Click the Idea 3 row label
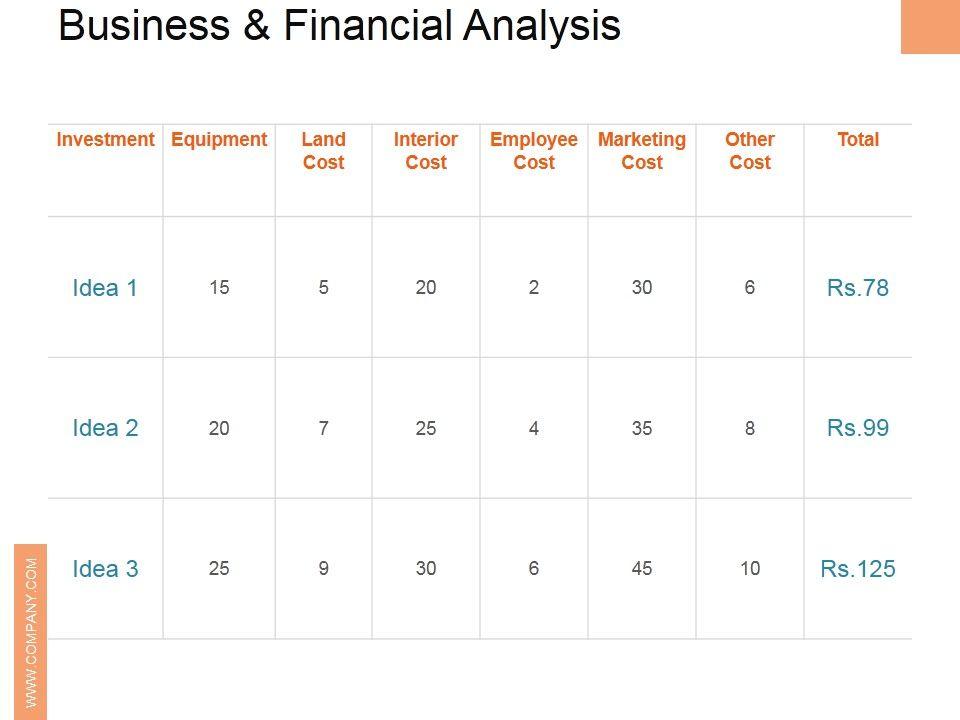 [x=105, y=569]
